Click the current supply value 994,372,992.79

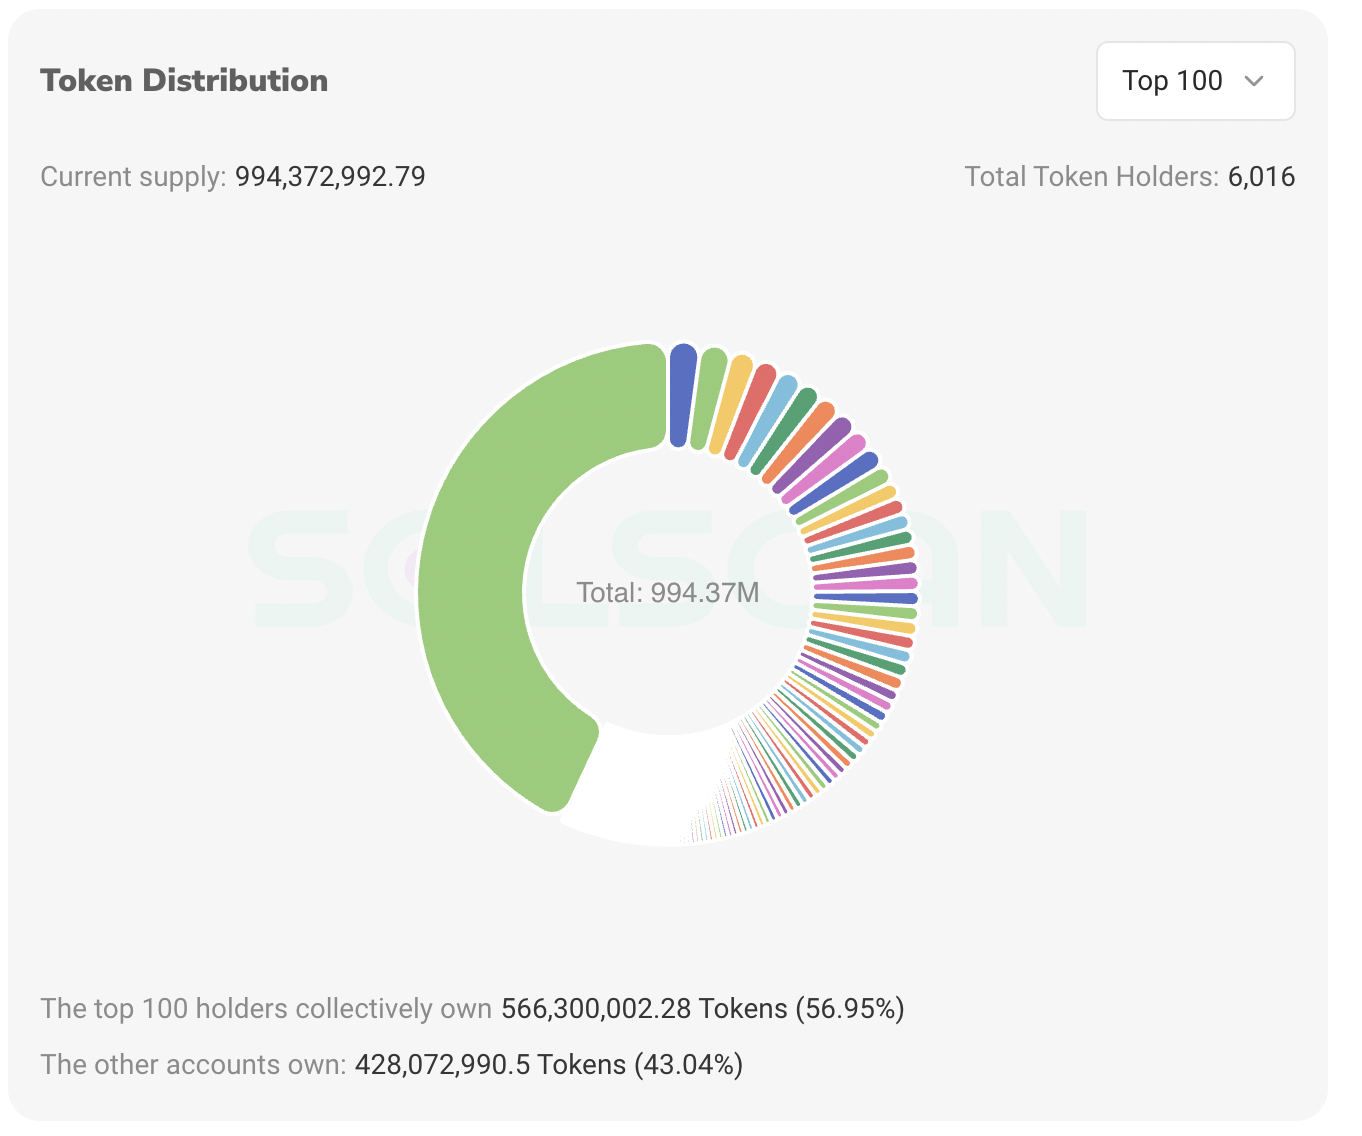[330, 176]
